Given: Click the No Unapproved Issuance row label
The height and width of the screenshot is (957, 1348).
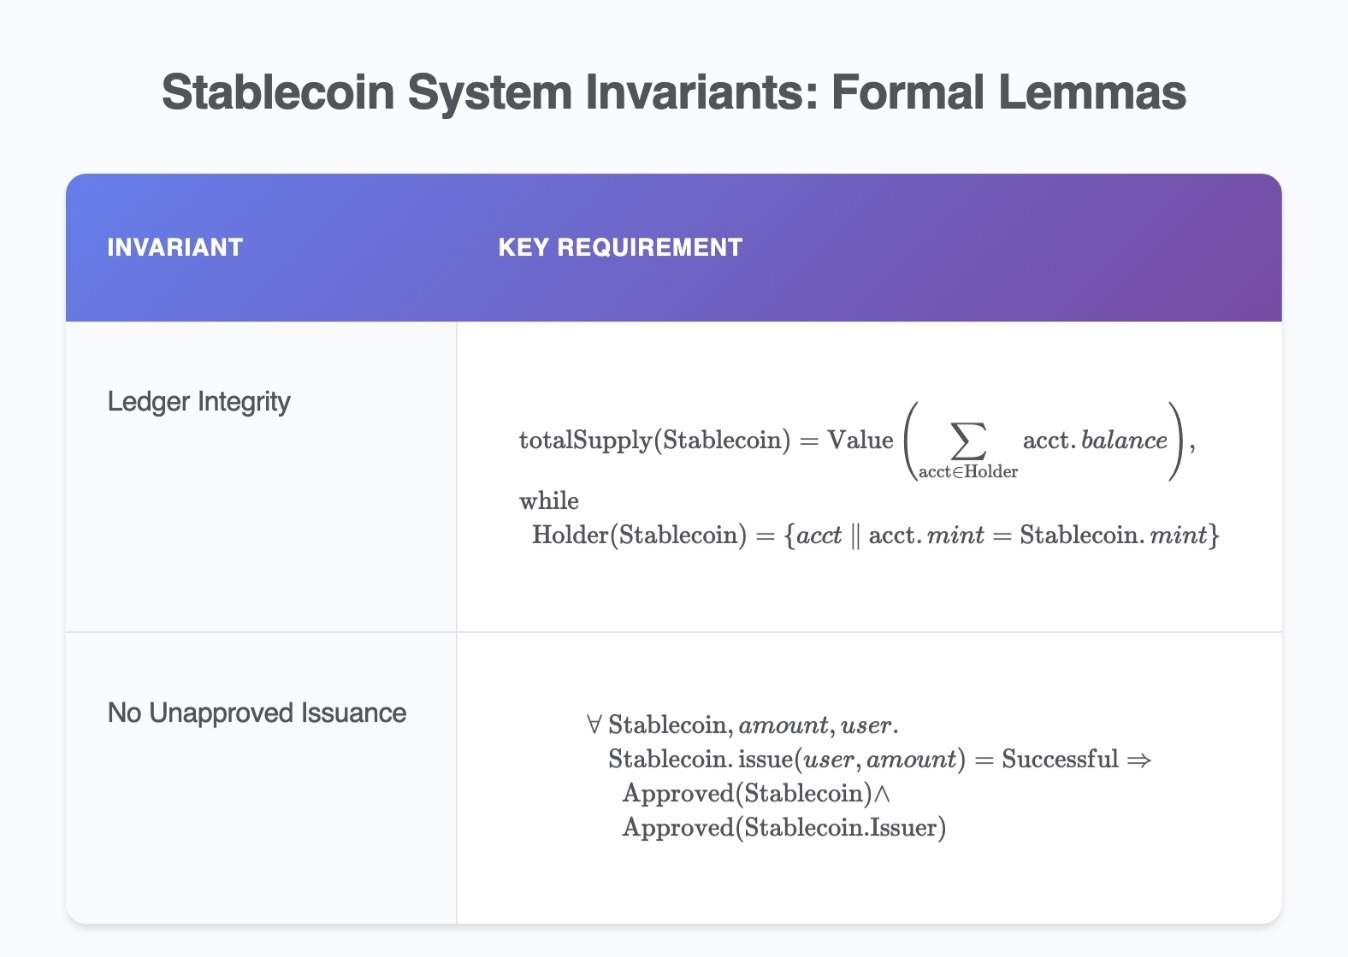Looking at the screenshot, I should click(x=257, y=713).
